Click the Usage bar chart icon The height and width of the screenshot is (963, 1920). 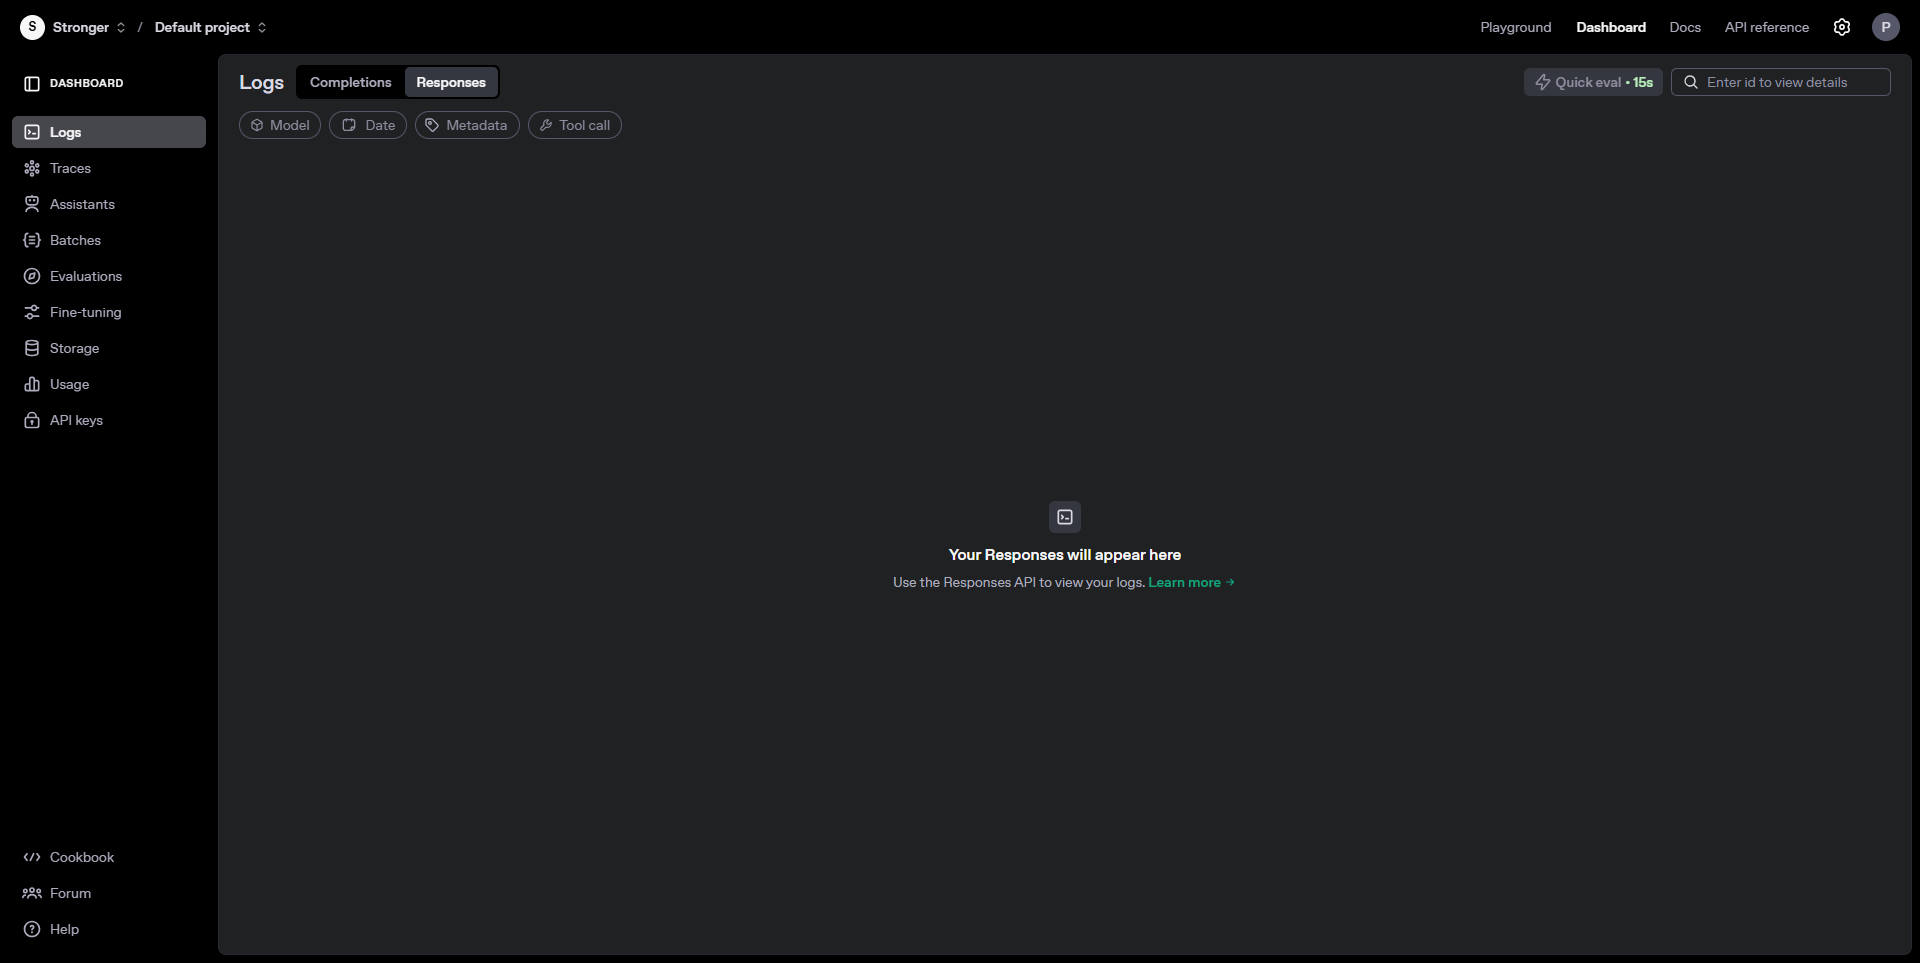pyautogui.click(x=32, y=384)
